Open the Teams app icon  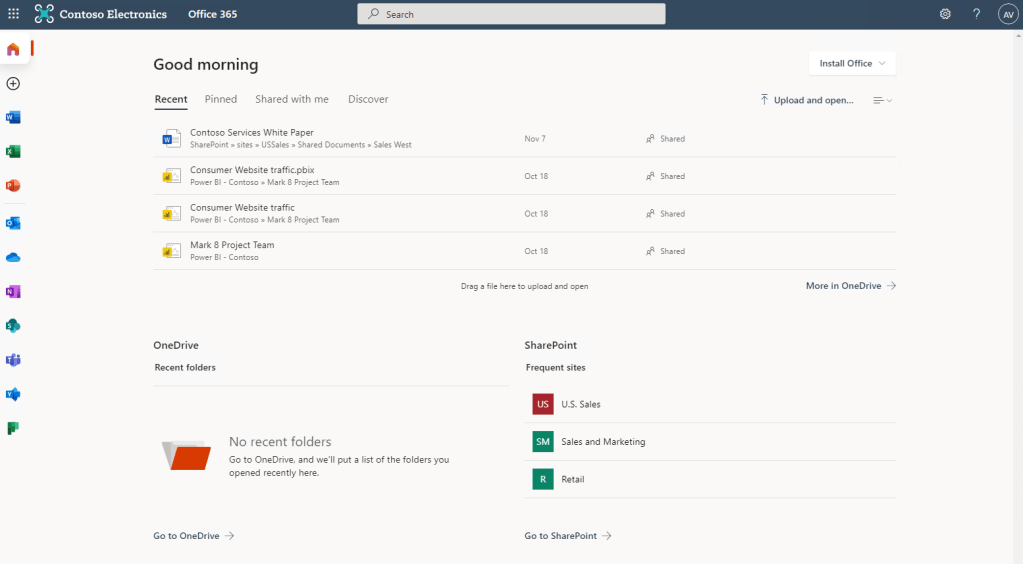click(13, 360)
